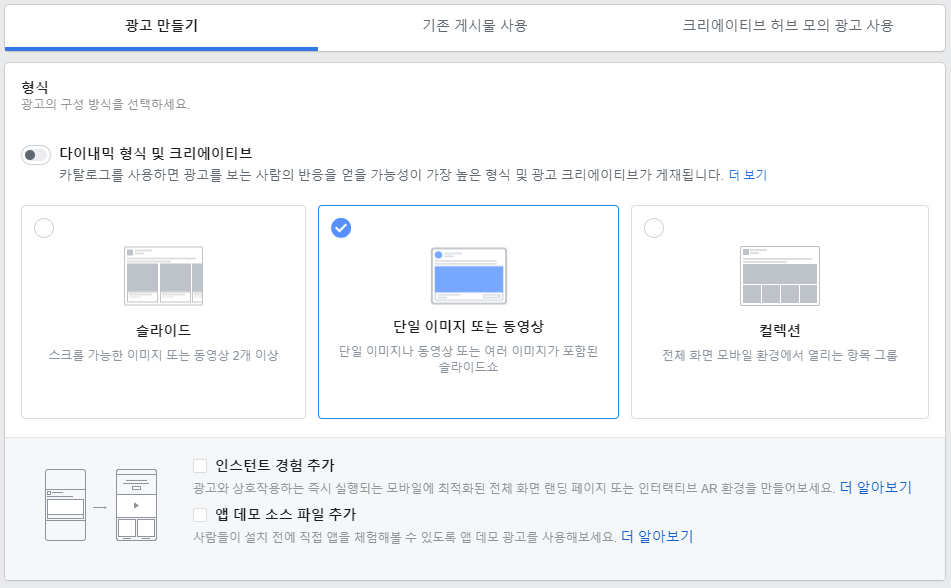Screen dimensions: 951x588
Task: Click 더 알아보기 link for instant experience
Action: (876, 487)
